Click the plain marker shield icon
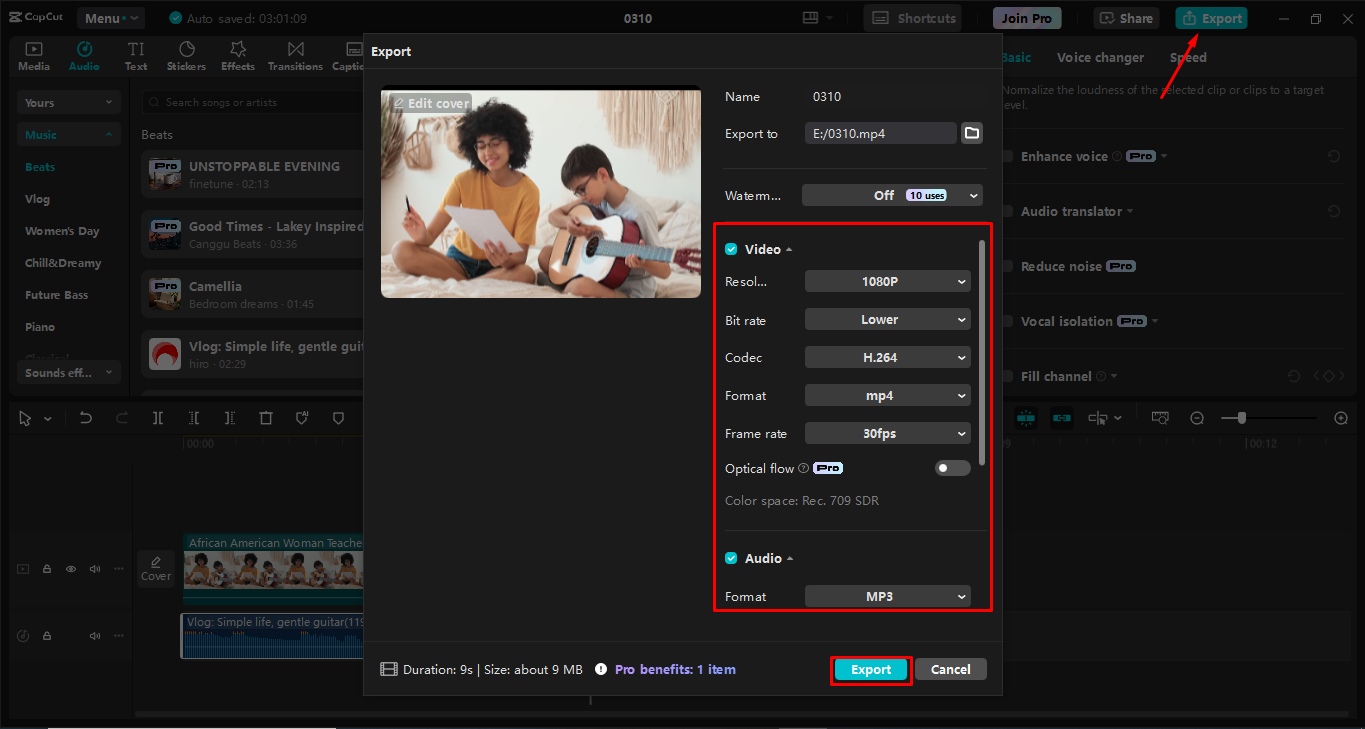This screenshot has width=1365, height=729. tap(338, 418)
